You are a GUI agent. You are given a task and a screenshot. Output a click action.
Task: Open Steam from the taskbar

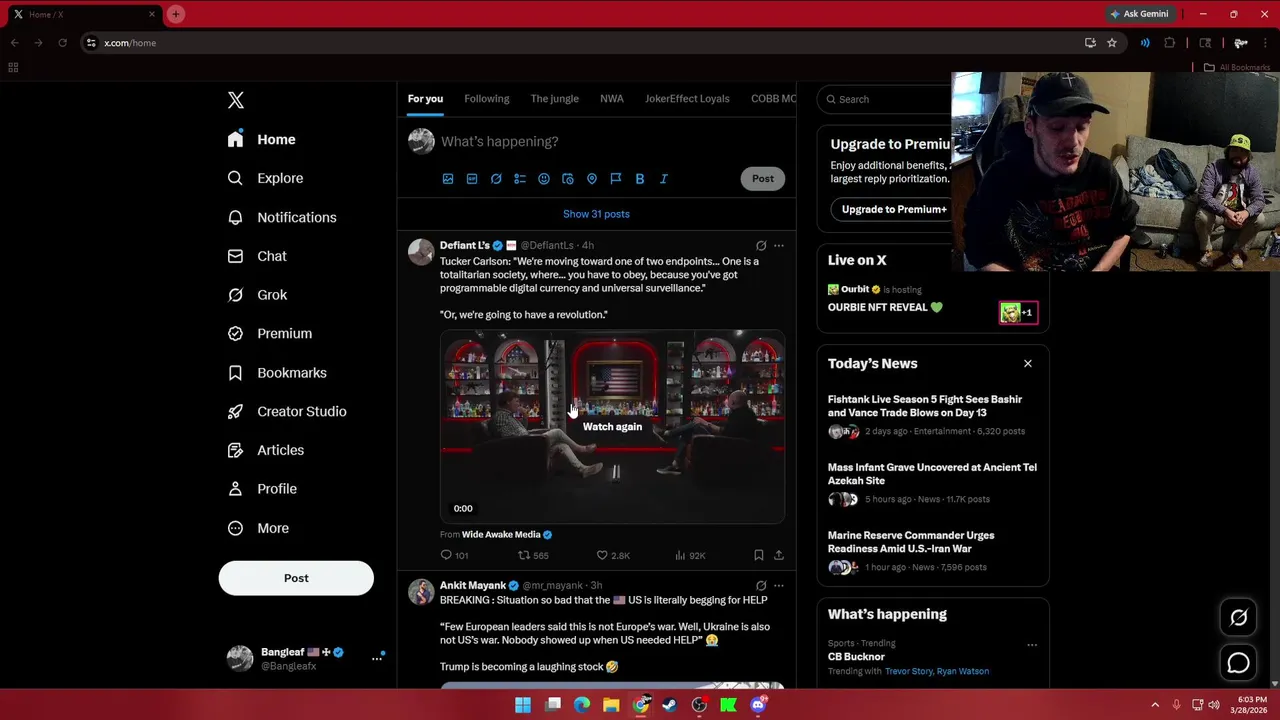coord(670,705)
